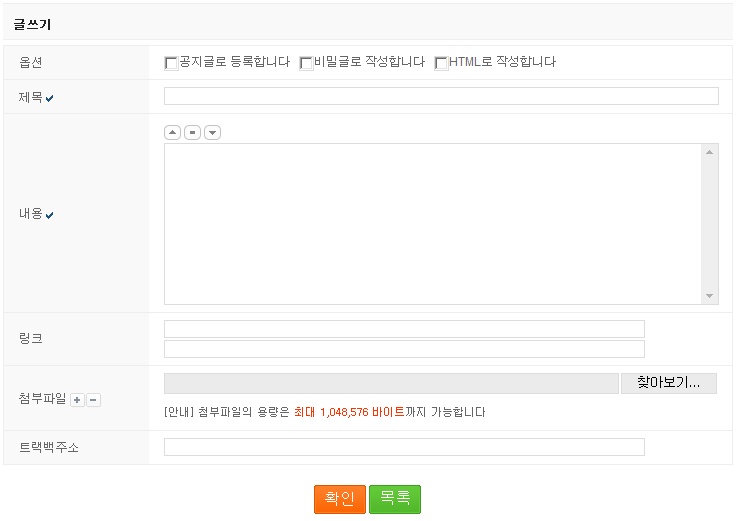Viewport: 736px width, 521px height.
Task: Click the content scrollbar down arrow
Action: [710, 296]
